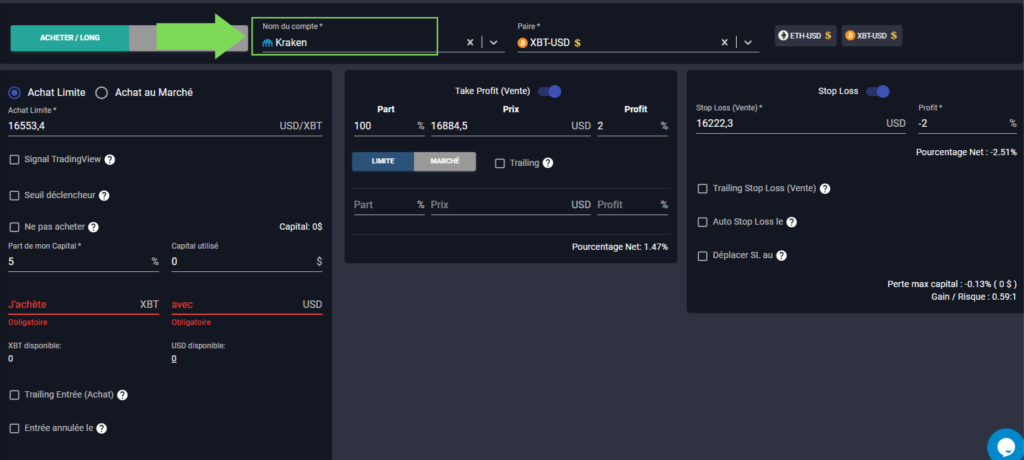
Task: Click help icon next to Trailing Entrée (Achat)
Action: [x=122, y=395]
